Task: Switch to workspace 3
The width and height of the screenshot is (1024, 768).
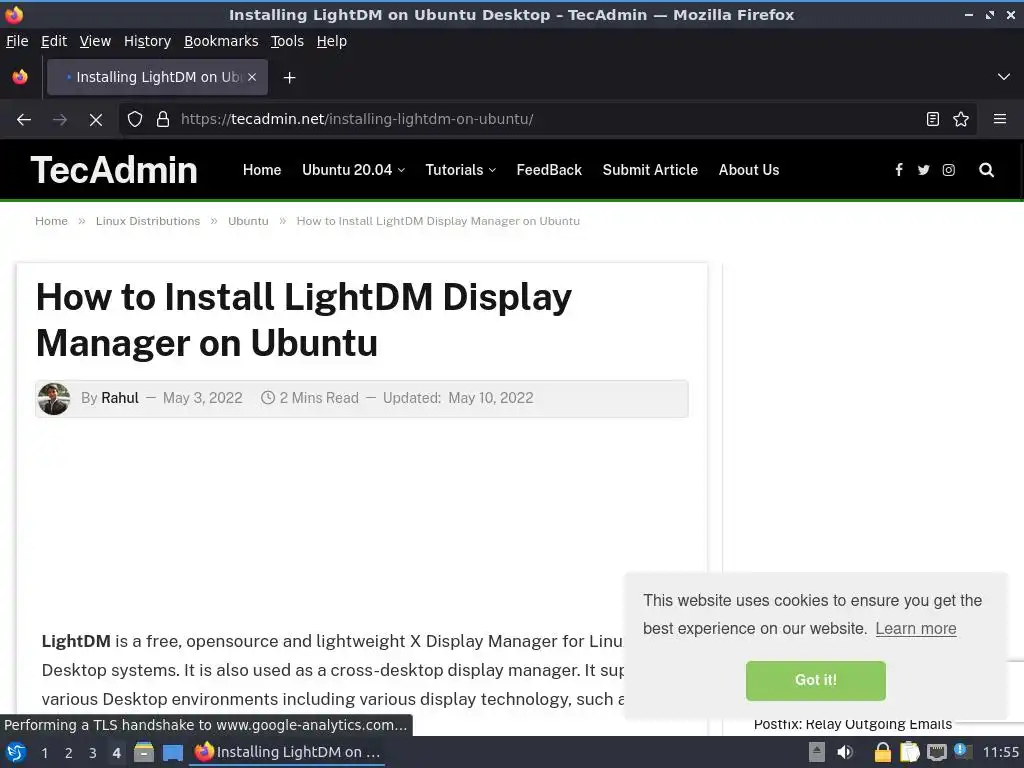Action: point(93,753)
